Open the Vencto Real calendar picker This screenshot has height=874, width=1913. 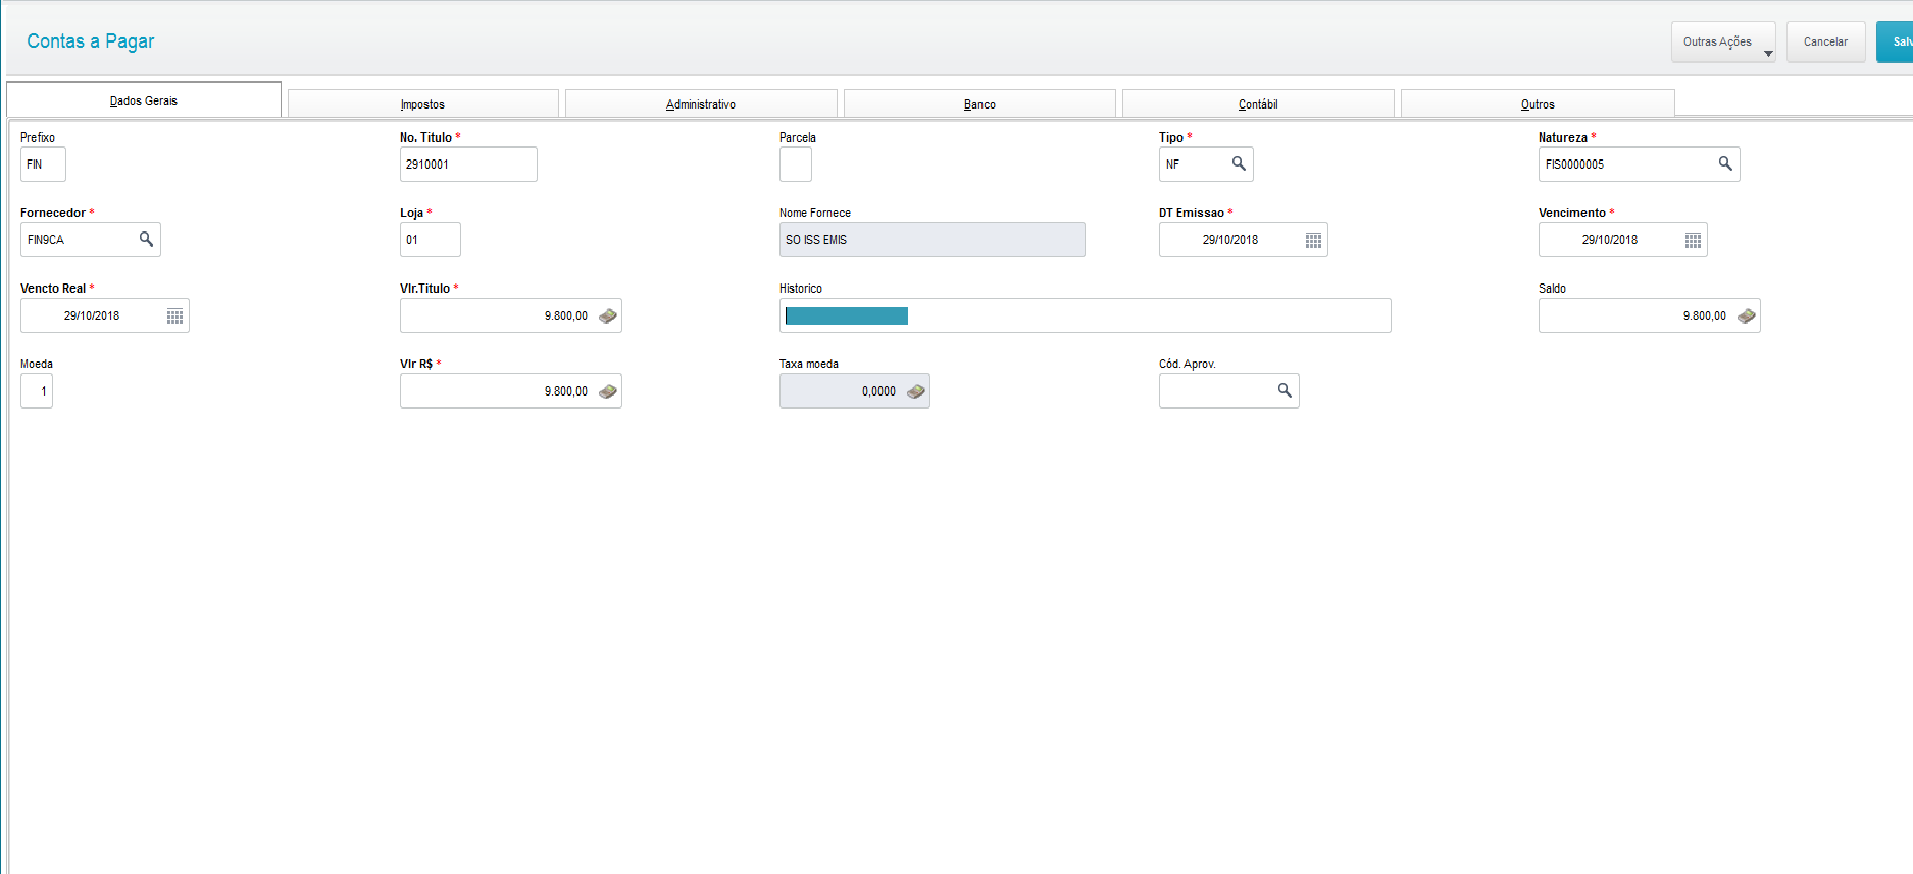point(175,316)
